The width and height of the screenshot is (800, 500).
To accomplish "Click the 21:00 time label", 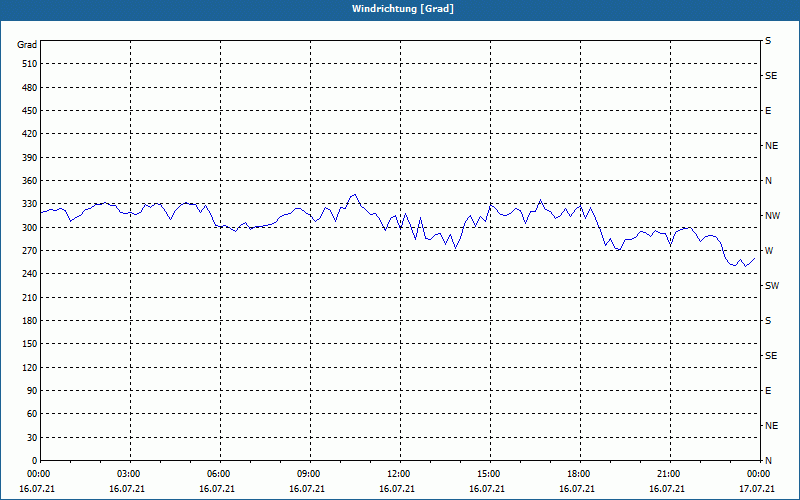I will pyautogui.click(x=667, y=474).
